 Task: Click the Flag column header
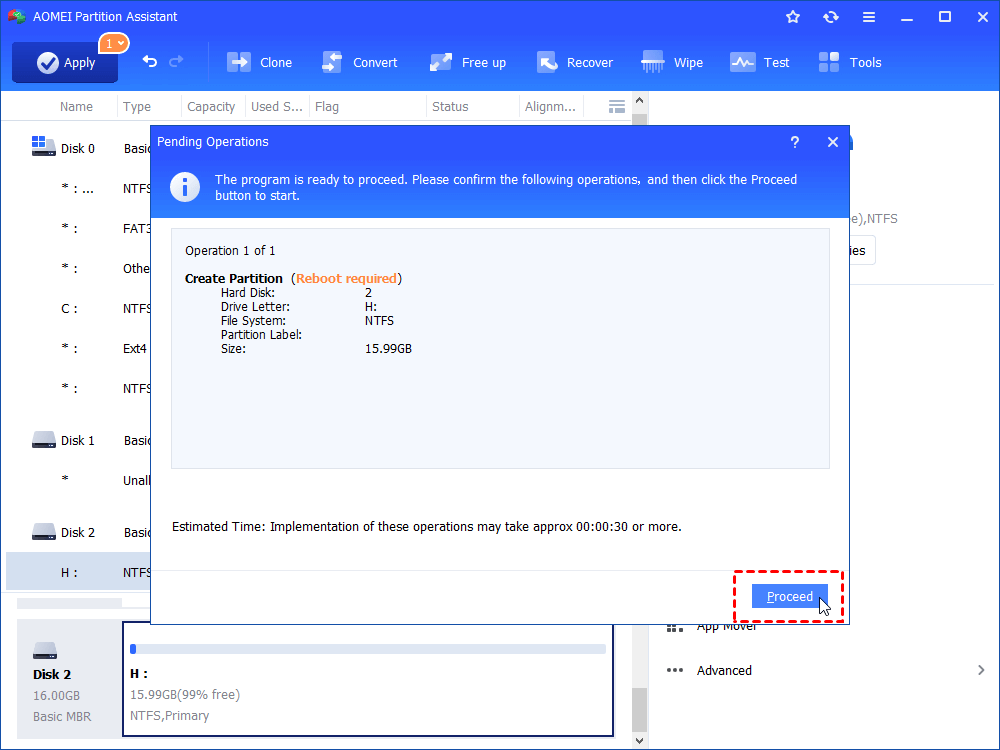click(x=327, y=107)
